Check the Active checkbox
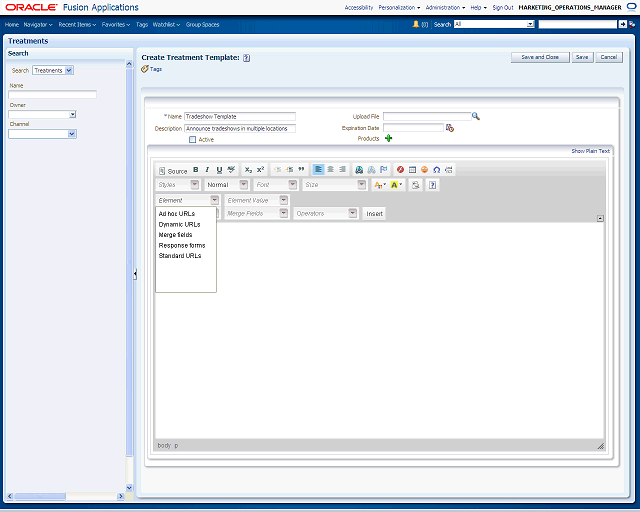 tap(193, 140)
